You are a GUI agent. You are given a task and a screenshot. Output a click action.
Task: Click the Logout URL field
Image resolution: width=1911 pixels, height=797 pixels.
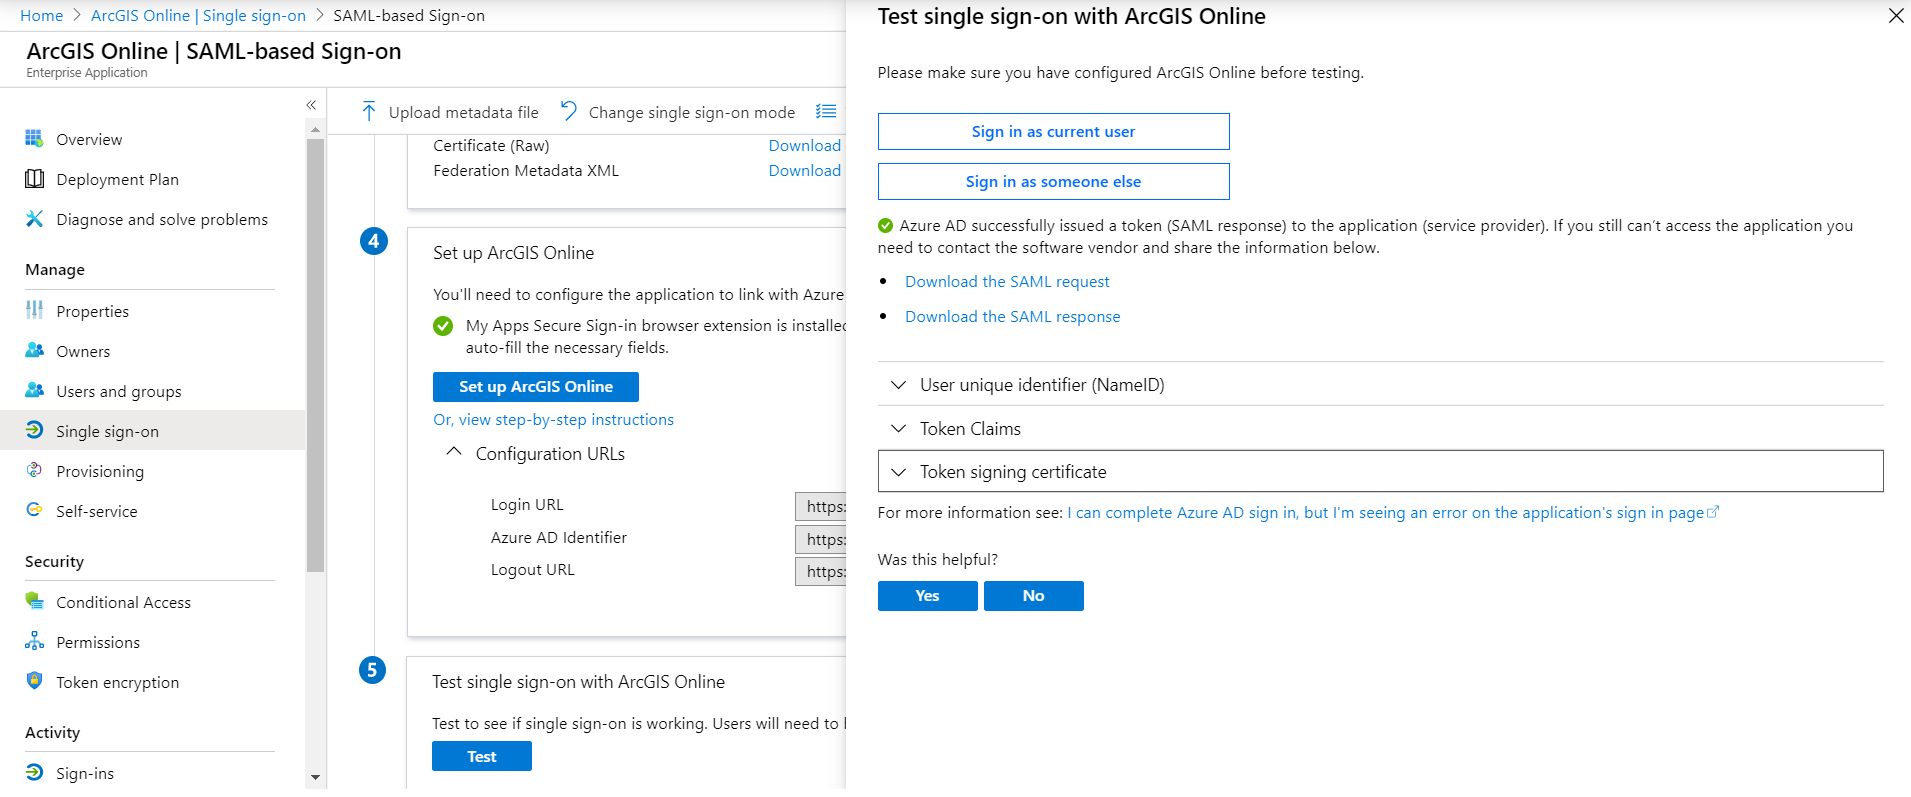point(820,571)
